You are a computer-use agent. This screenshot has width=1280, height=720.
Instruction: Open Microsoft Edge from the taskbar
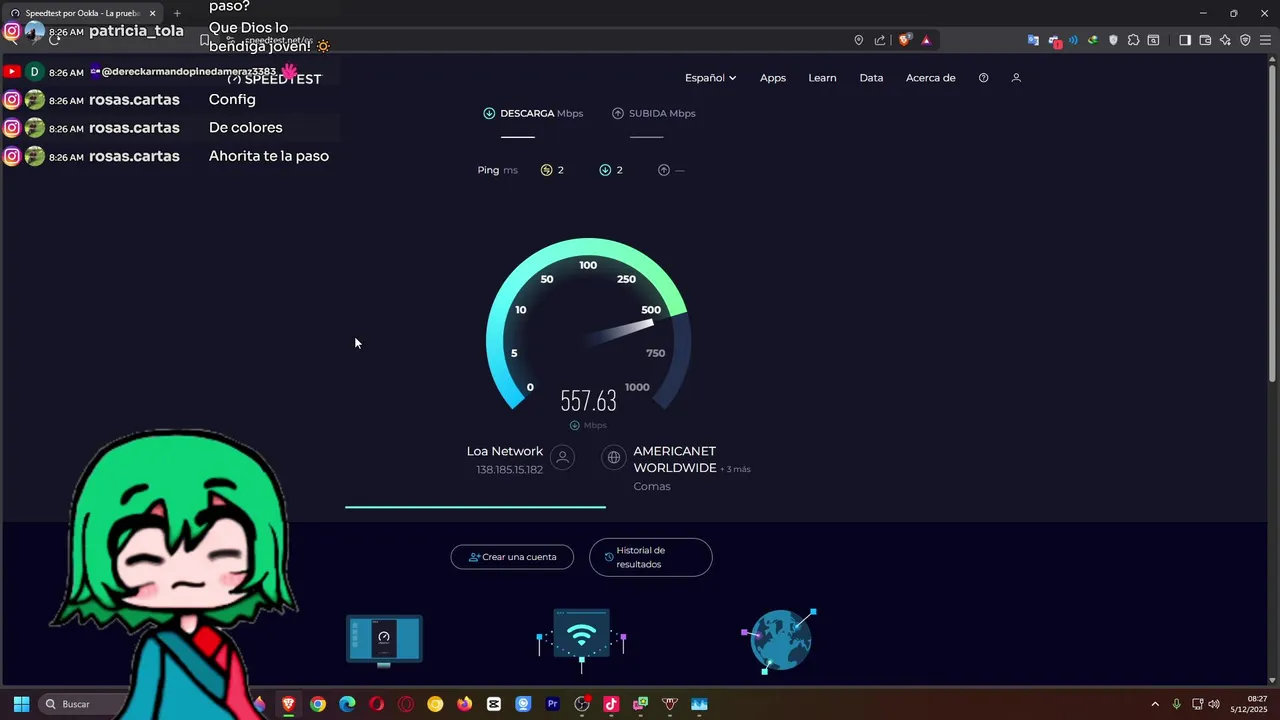(347, 704)
